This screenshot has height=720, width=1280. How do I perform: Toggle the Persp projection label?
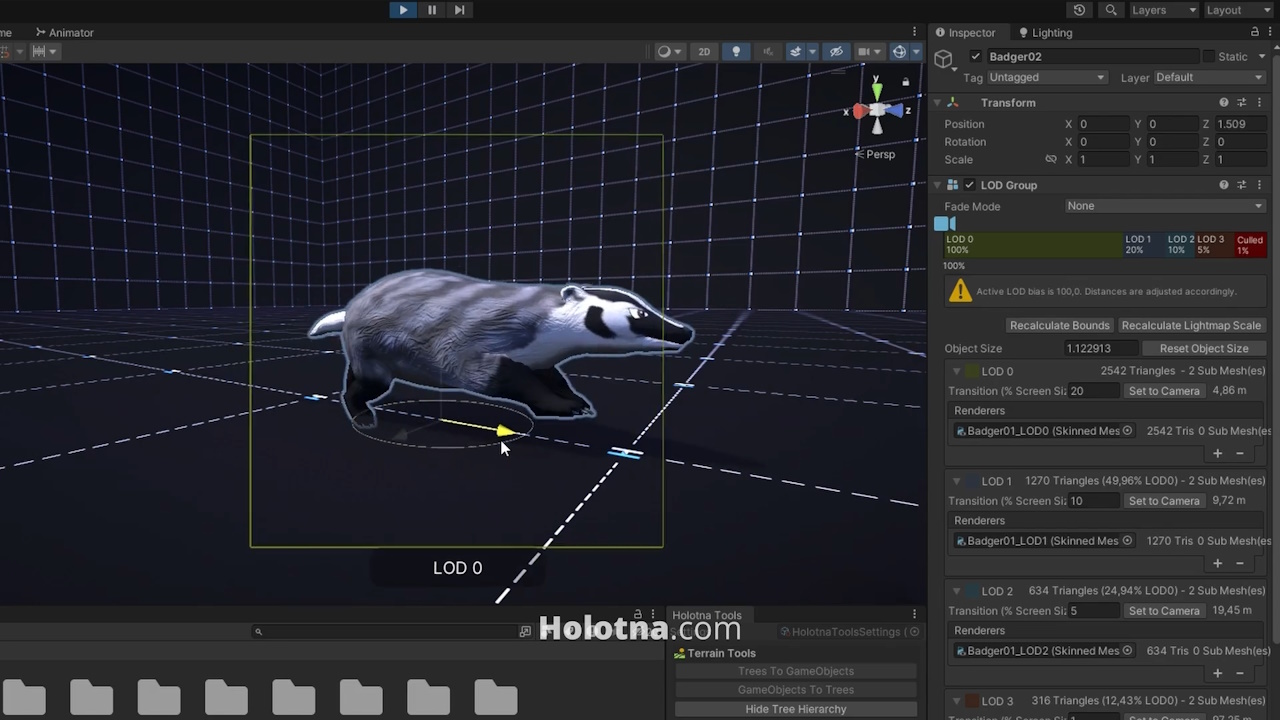pyautogui.click(x=875, y=154)
